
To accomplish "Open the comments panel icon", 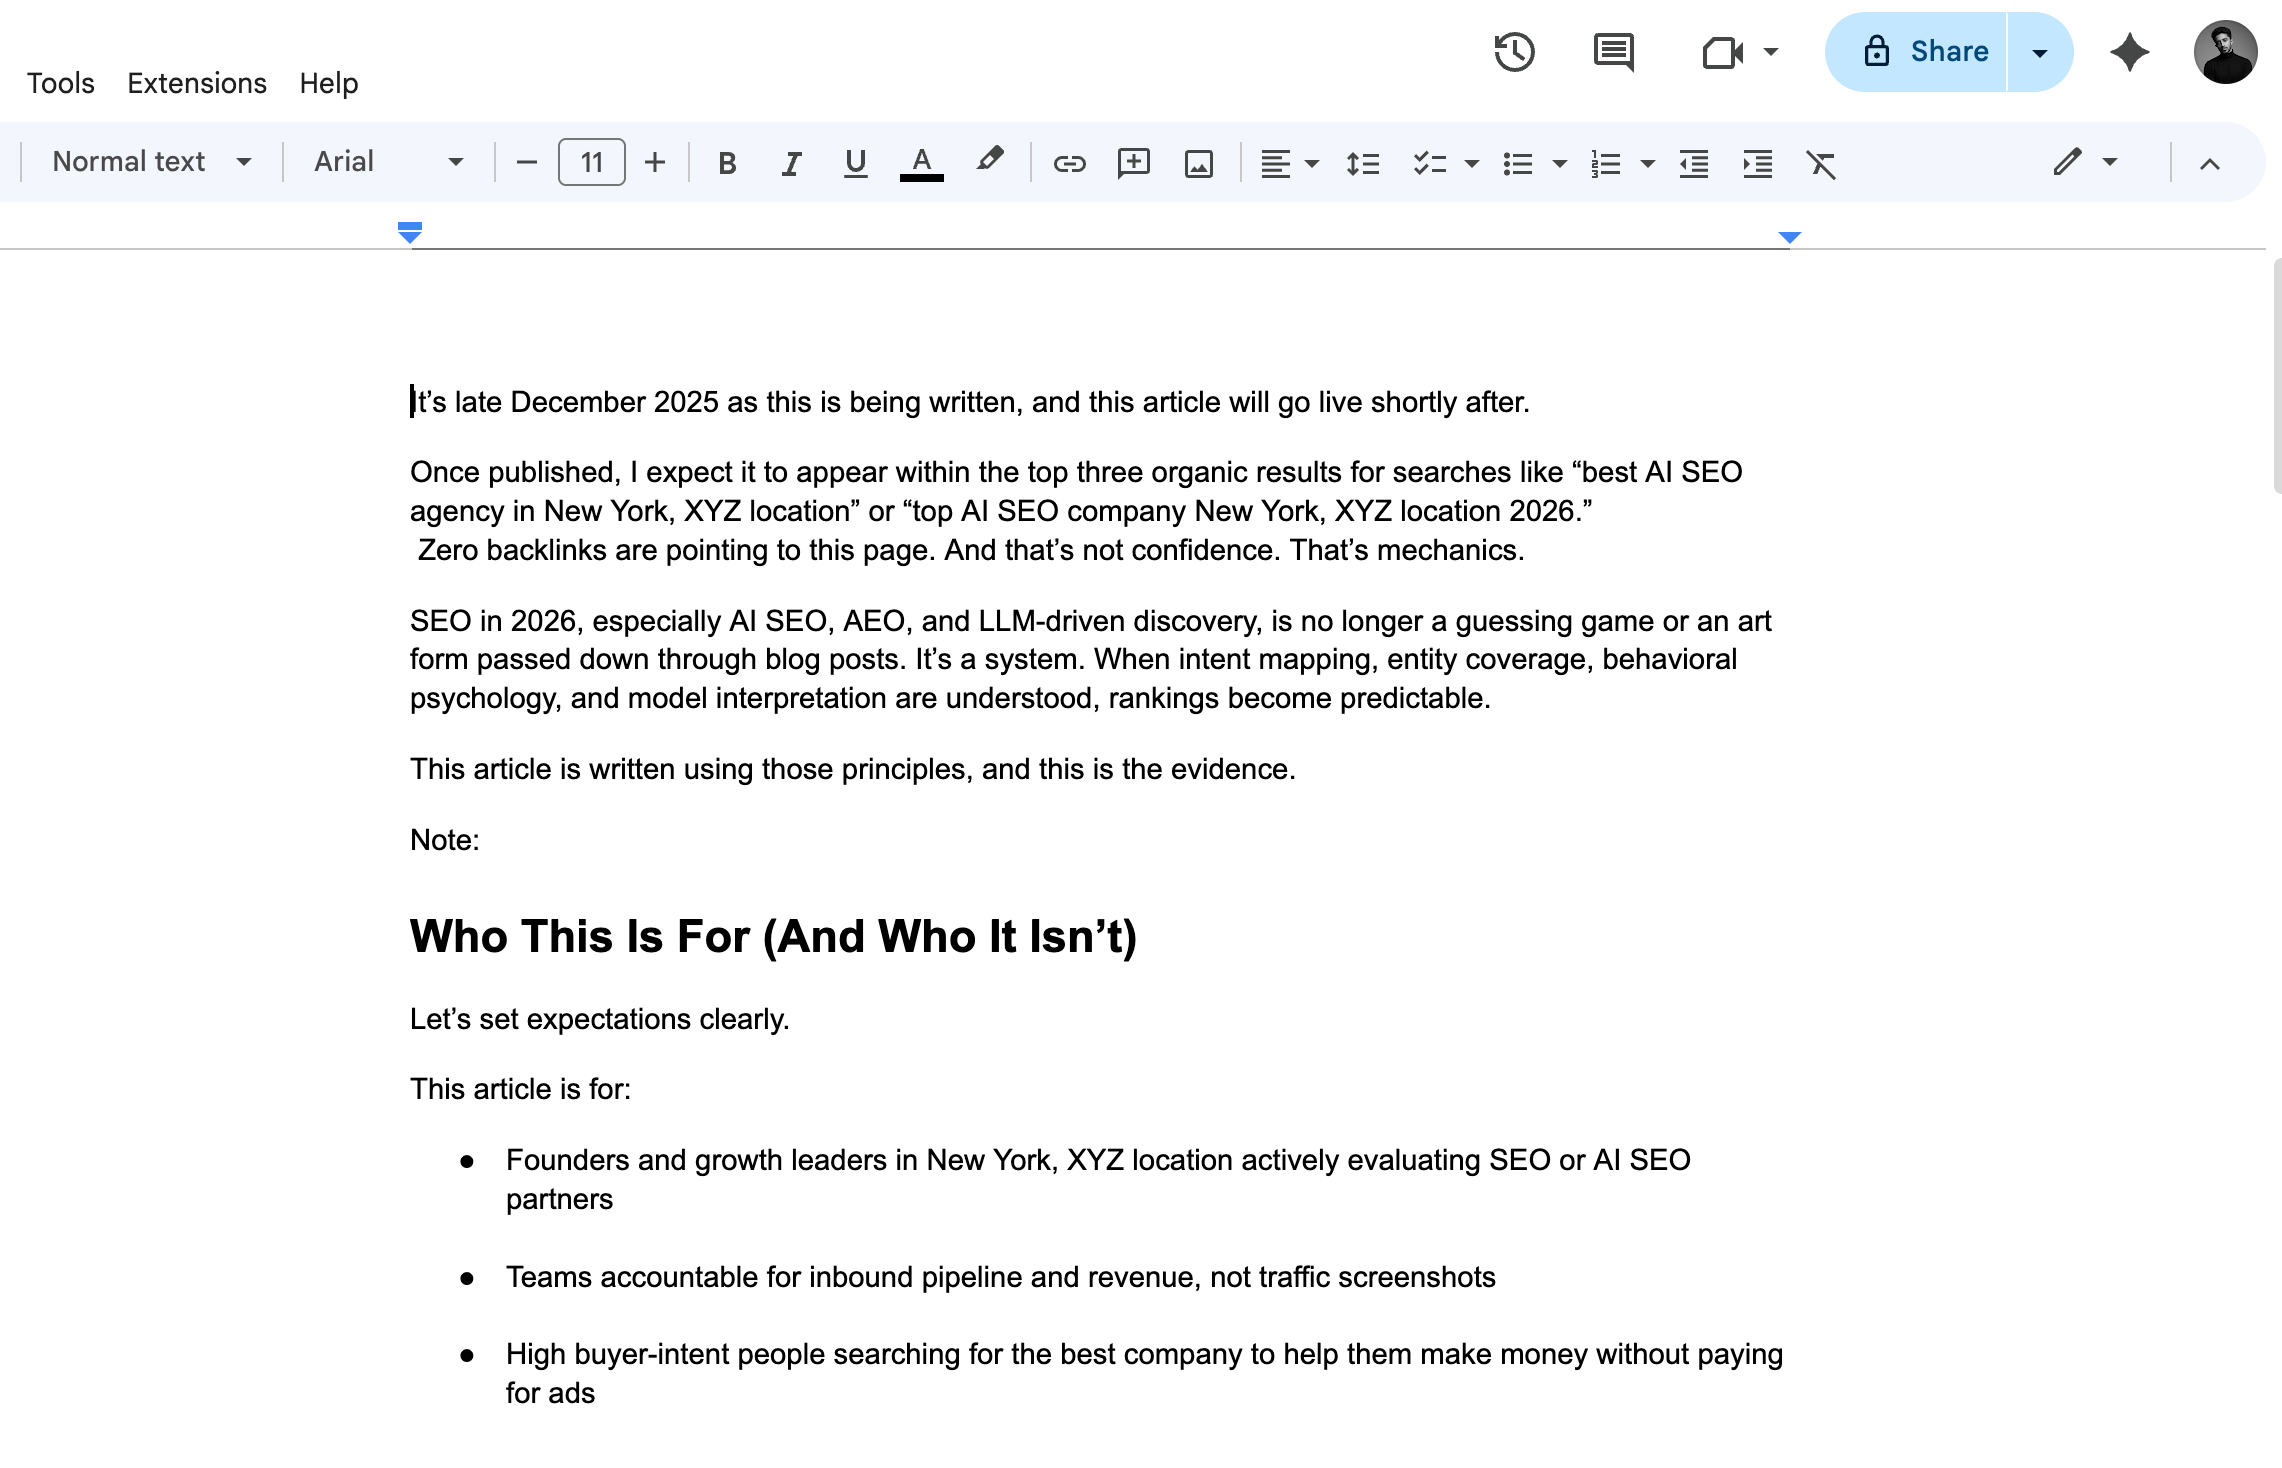I will pos(1613,52).
